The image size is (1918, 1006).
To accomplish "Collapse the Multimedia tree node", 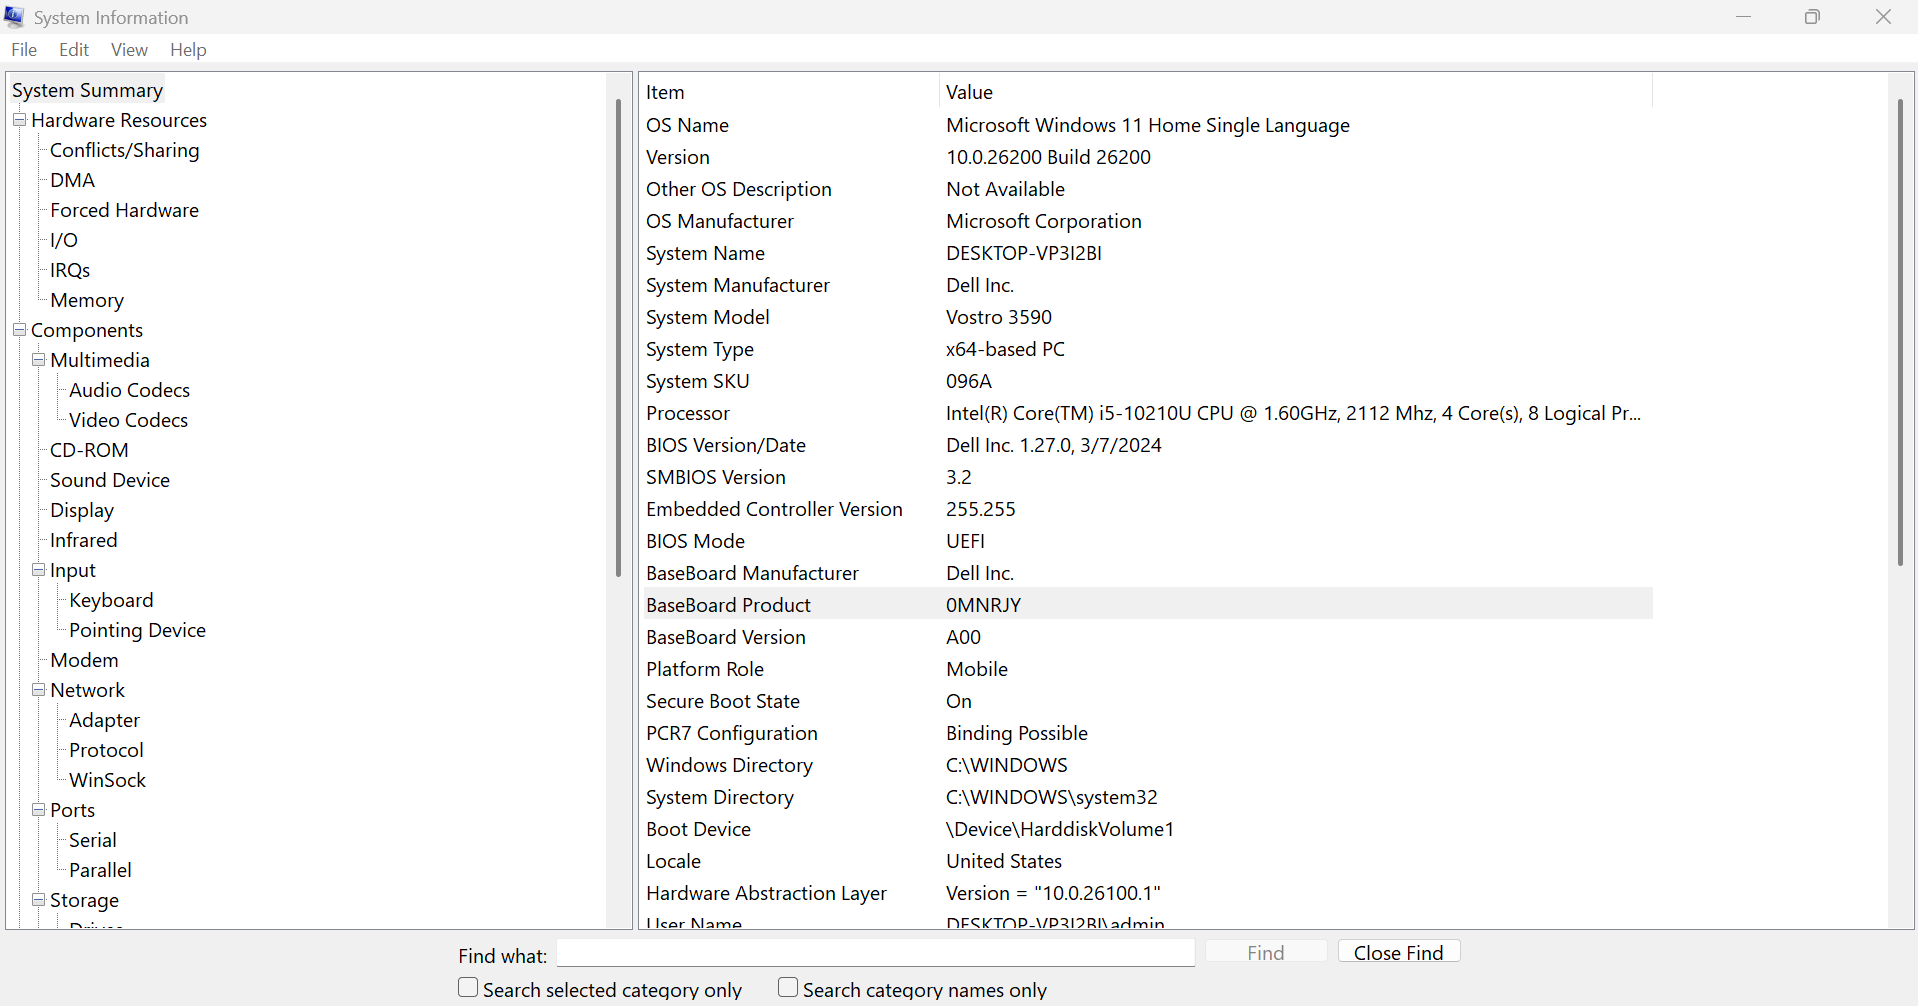I will click(38, 360).
